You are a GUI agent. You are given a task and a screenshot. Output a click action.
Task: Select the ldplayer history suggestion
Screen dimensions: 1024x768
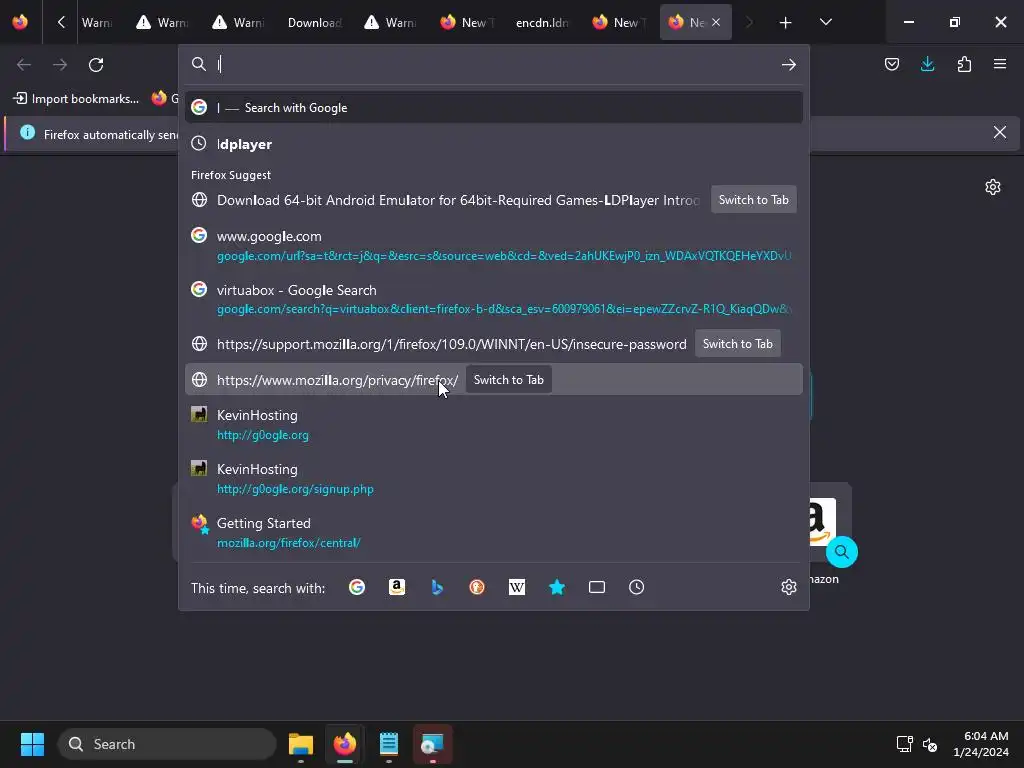pyautogui.click(x=494, y=144)
